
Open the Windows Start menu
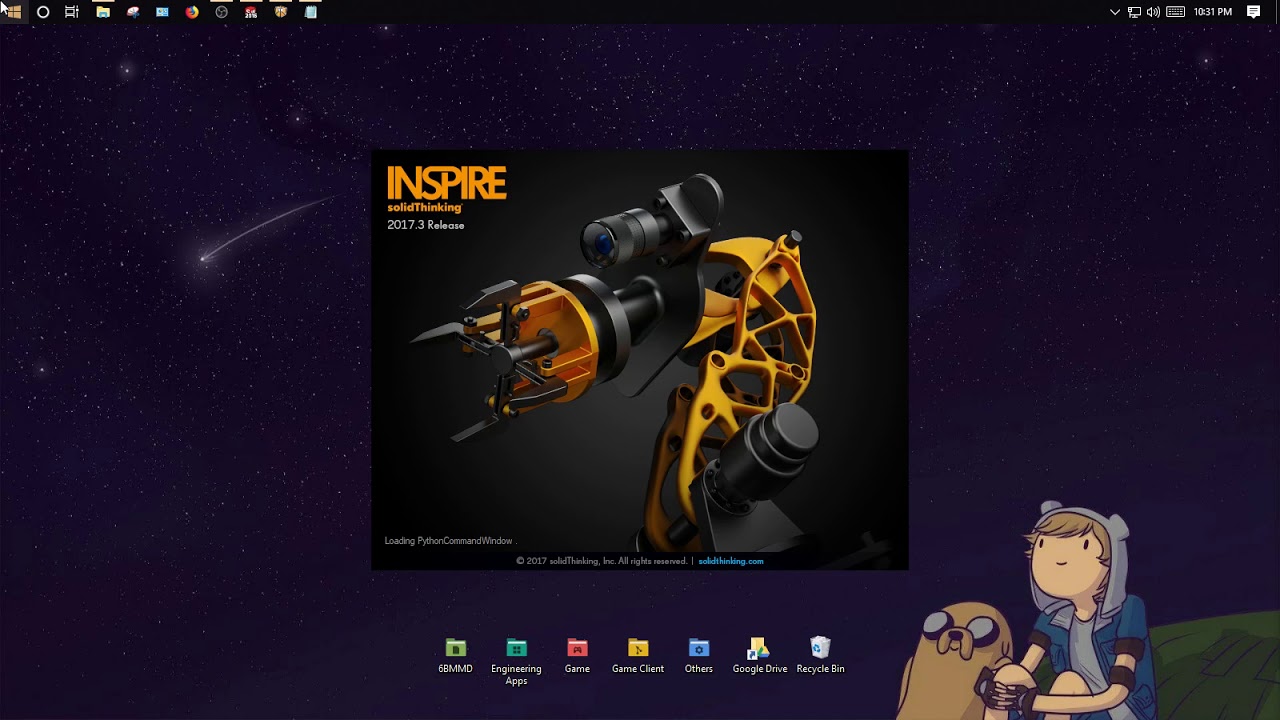(13, 12)
